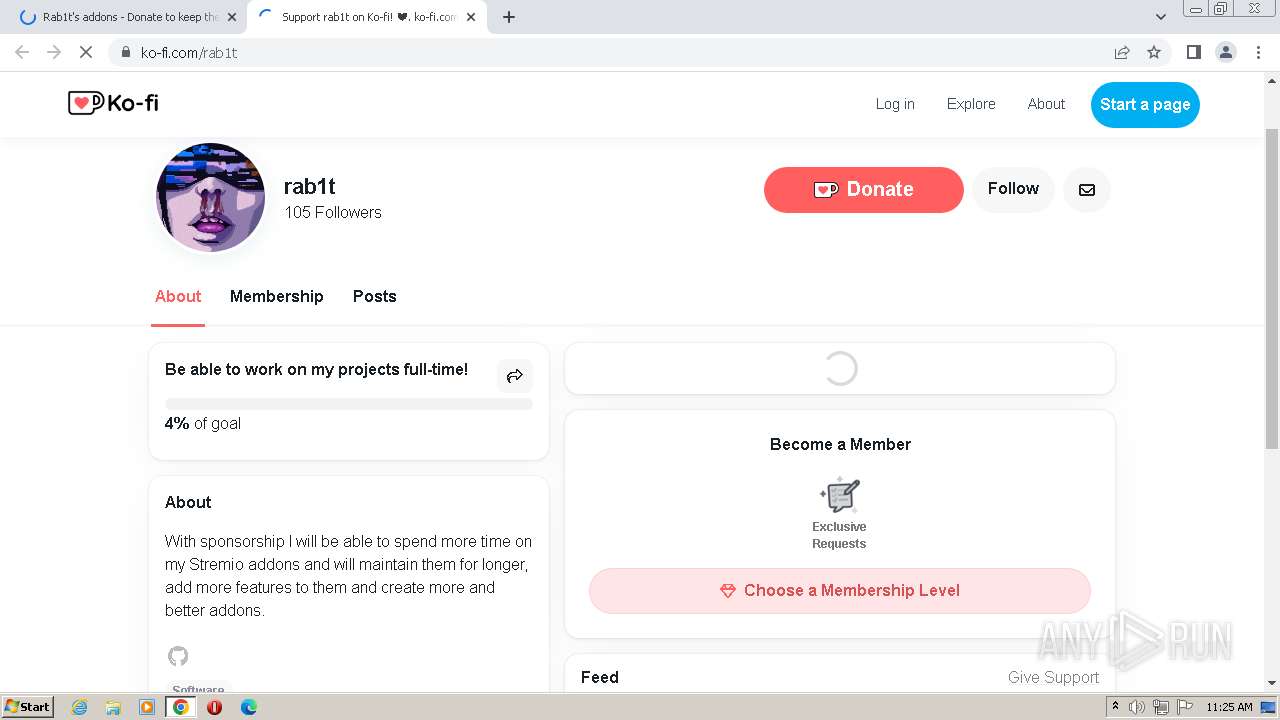Click the goal progress bar

[x=348, y=404]
